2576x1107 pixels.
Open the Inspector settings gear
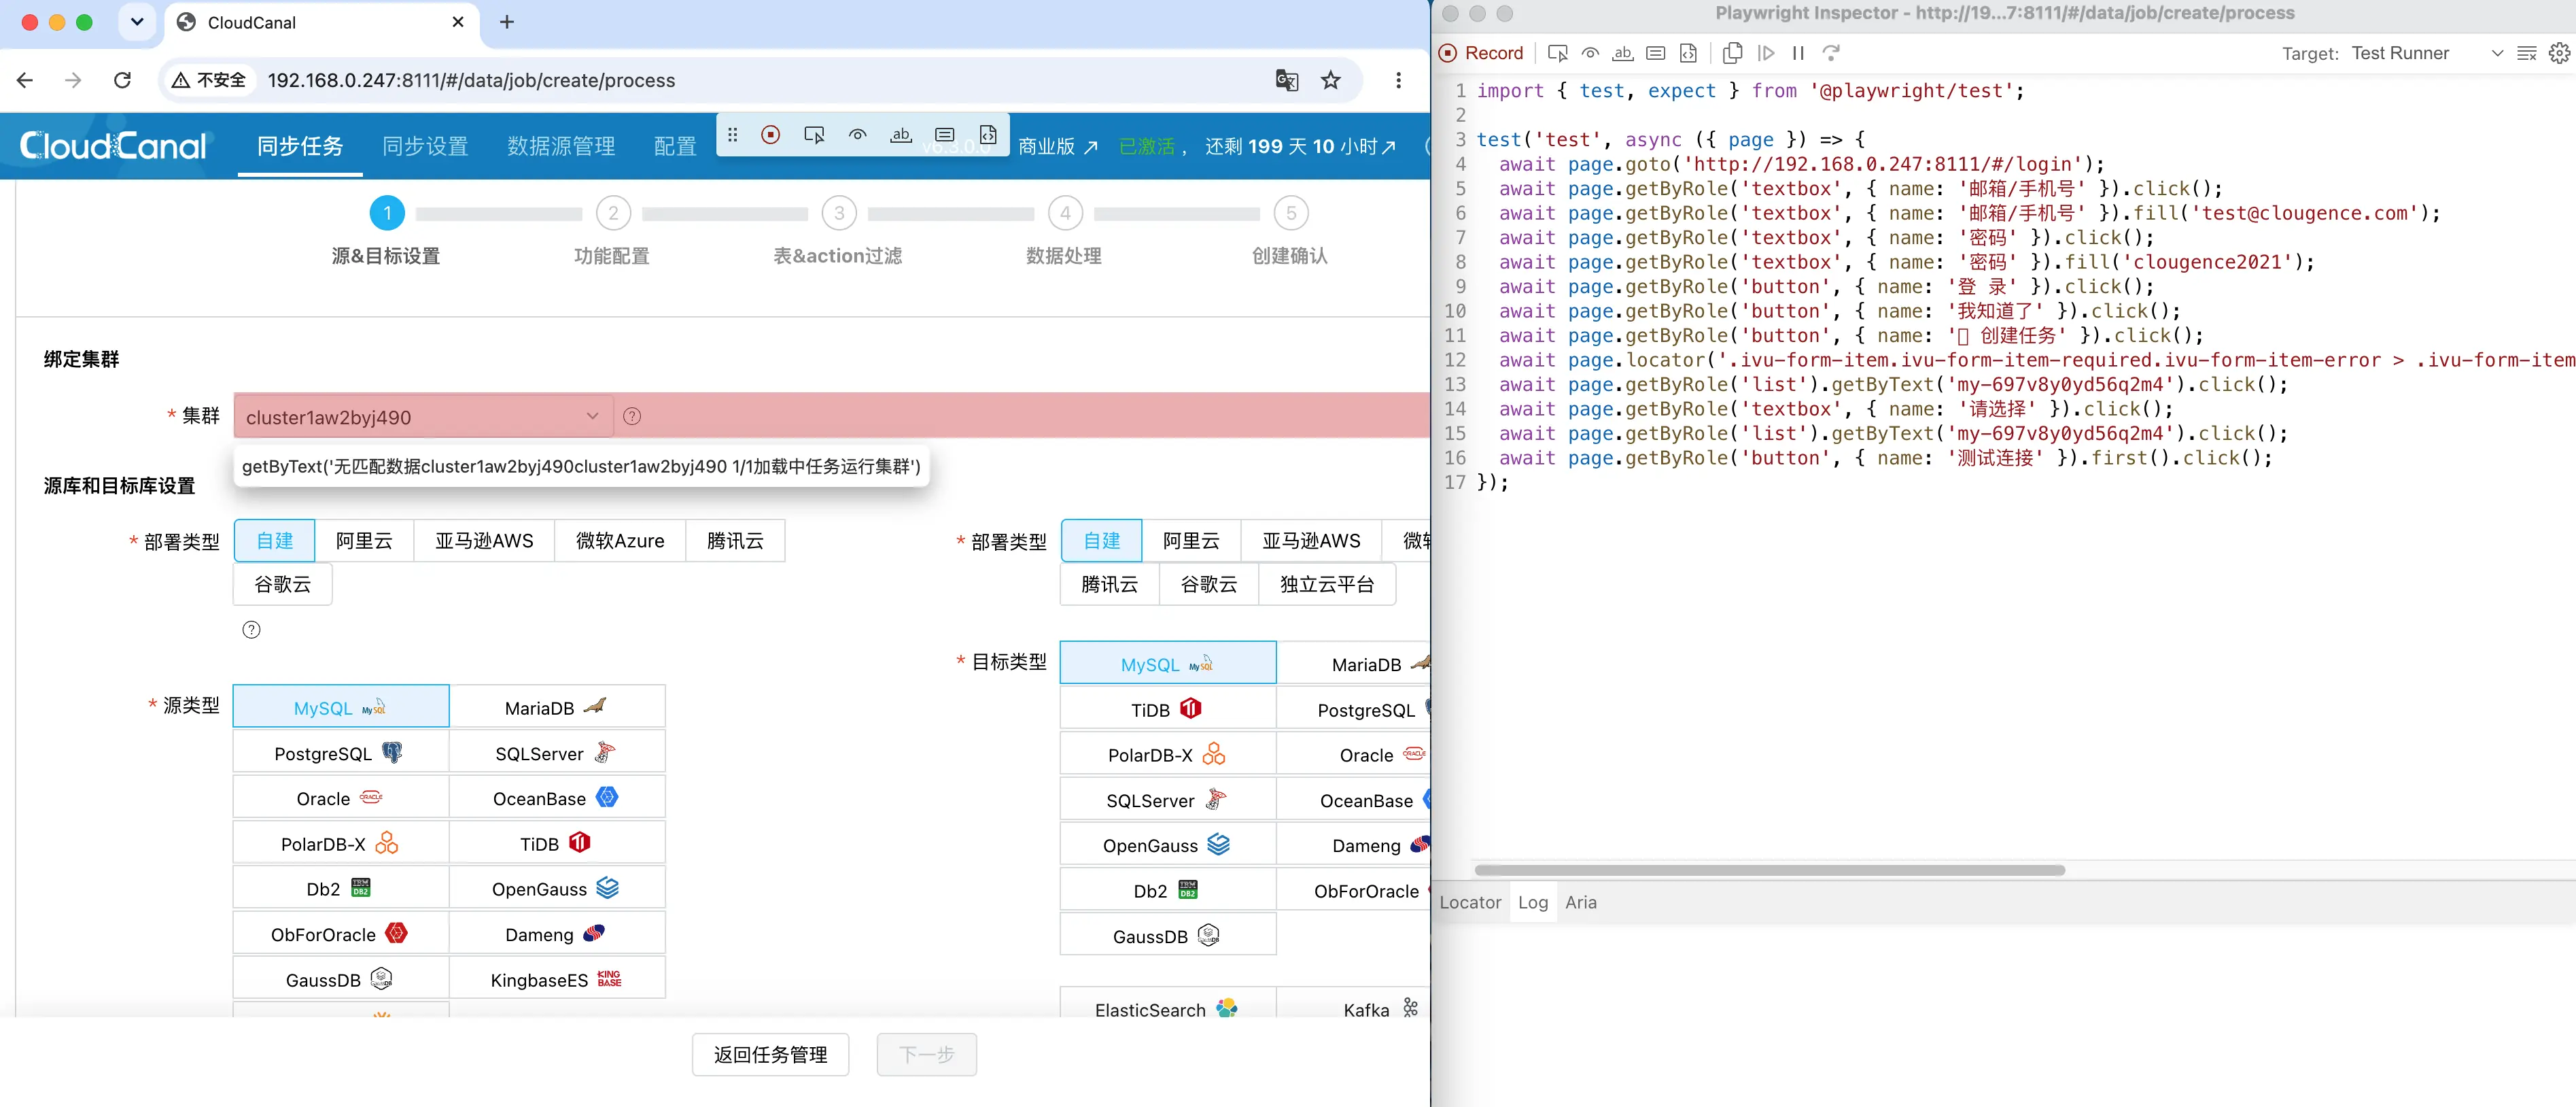2559,53
